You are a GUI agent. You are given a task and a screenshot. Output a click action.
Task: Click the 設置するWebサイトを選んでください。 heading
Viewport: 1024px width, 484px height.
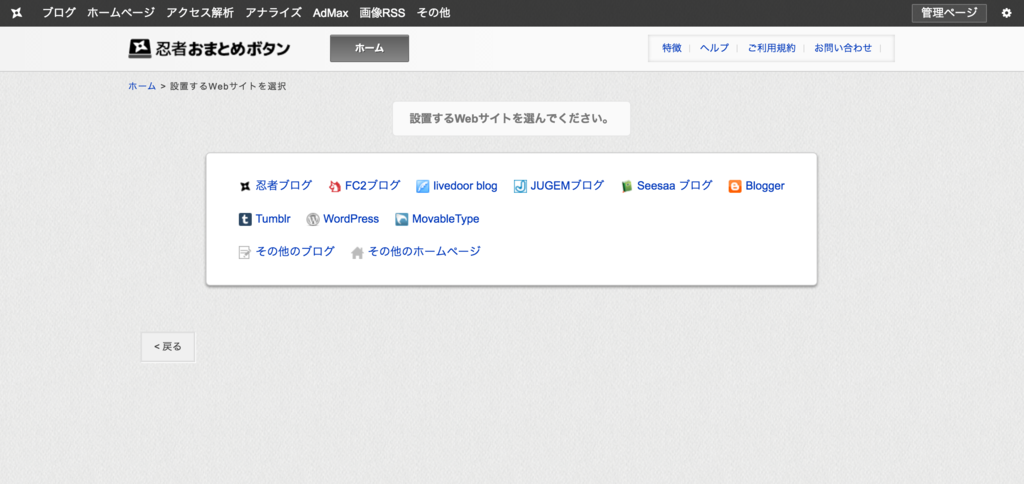(x=510, y=120)
